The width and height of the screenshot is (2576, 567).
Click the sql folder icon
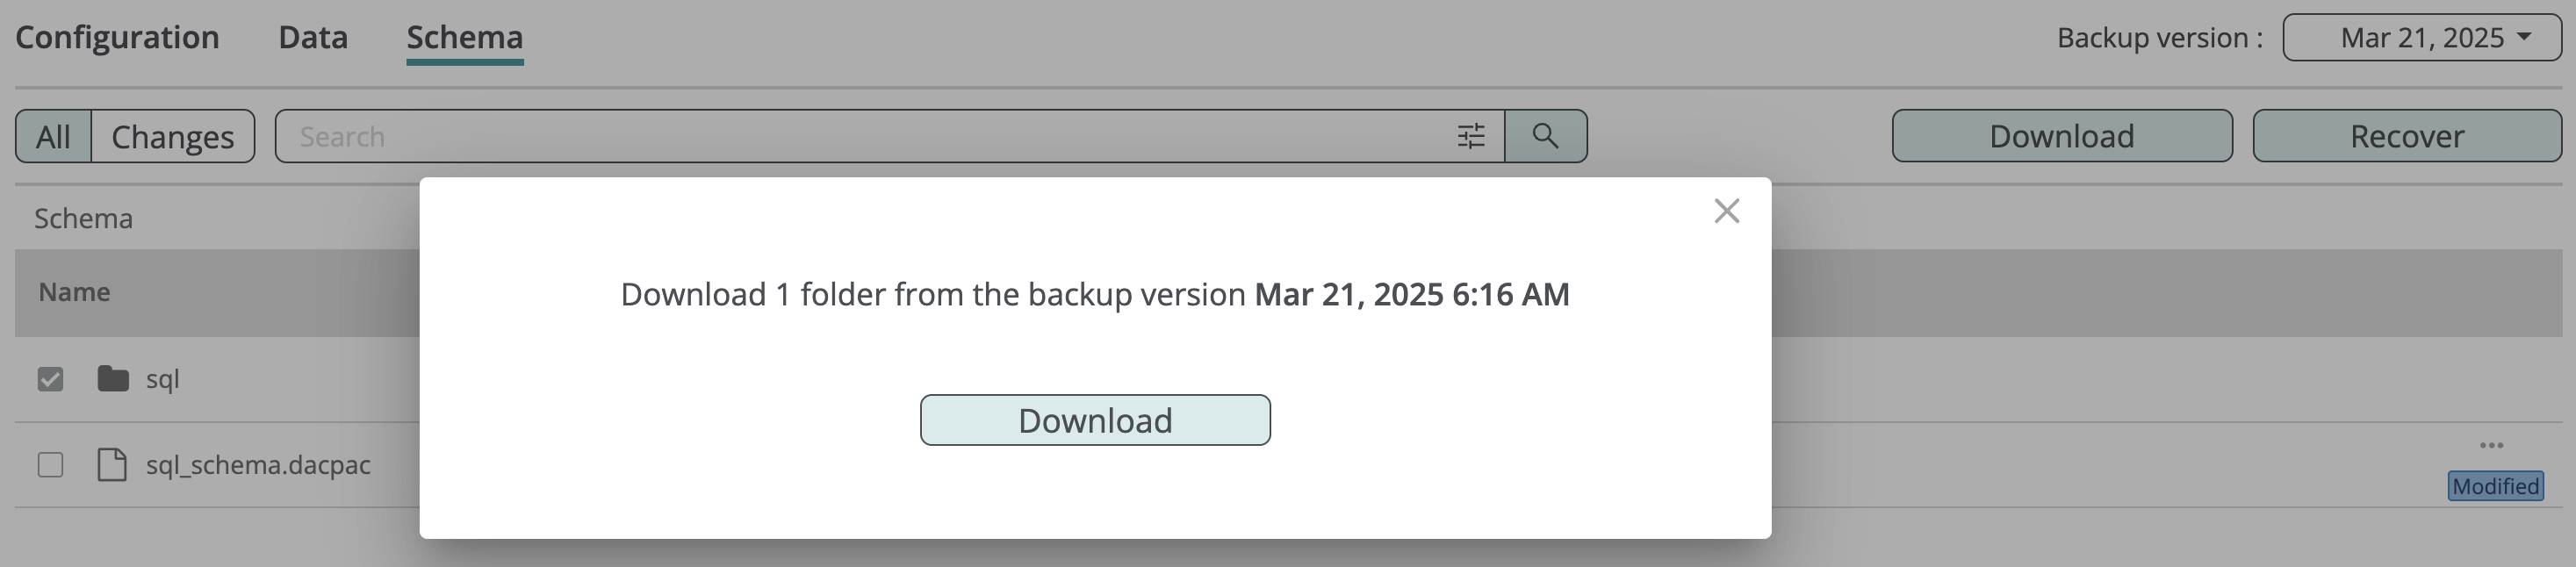[113, 379]
